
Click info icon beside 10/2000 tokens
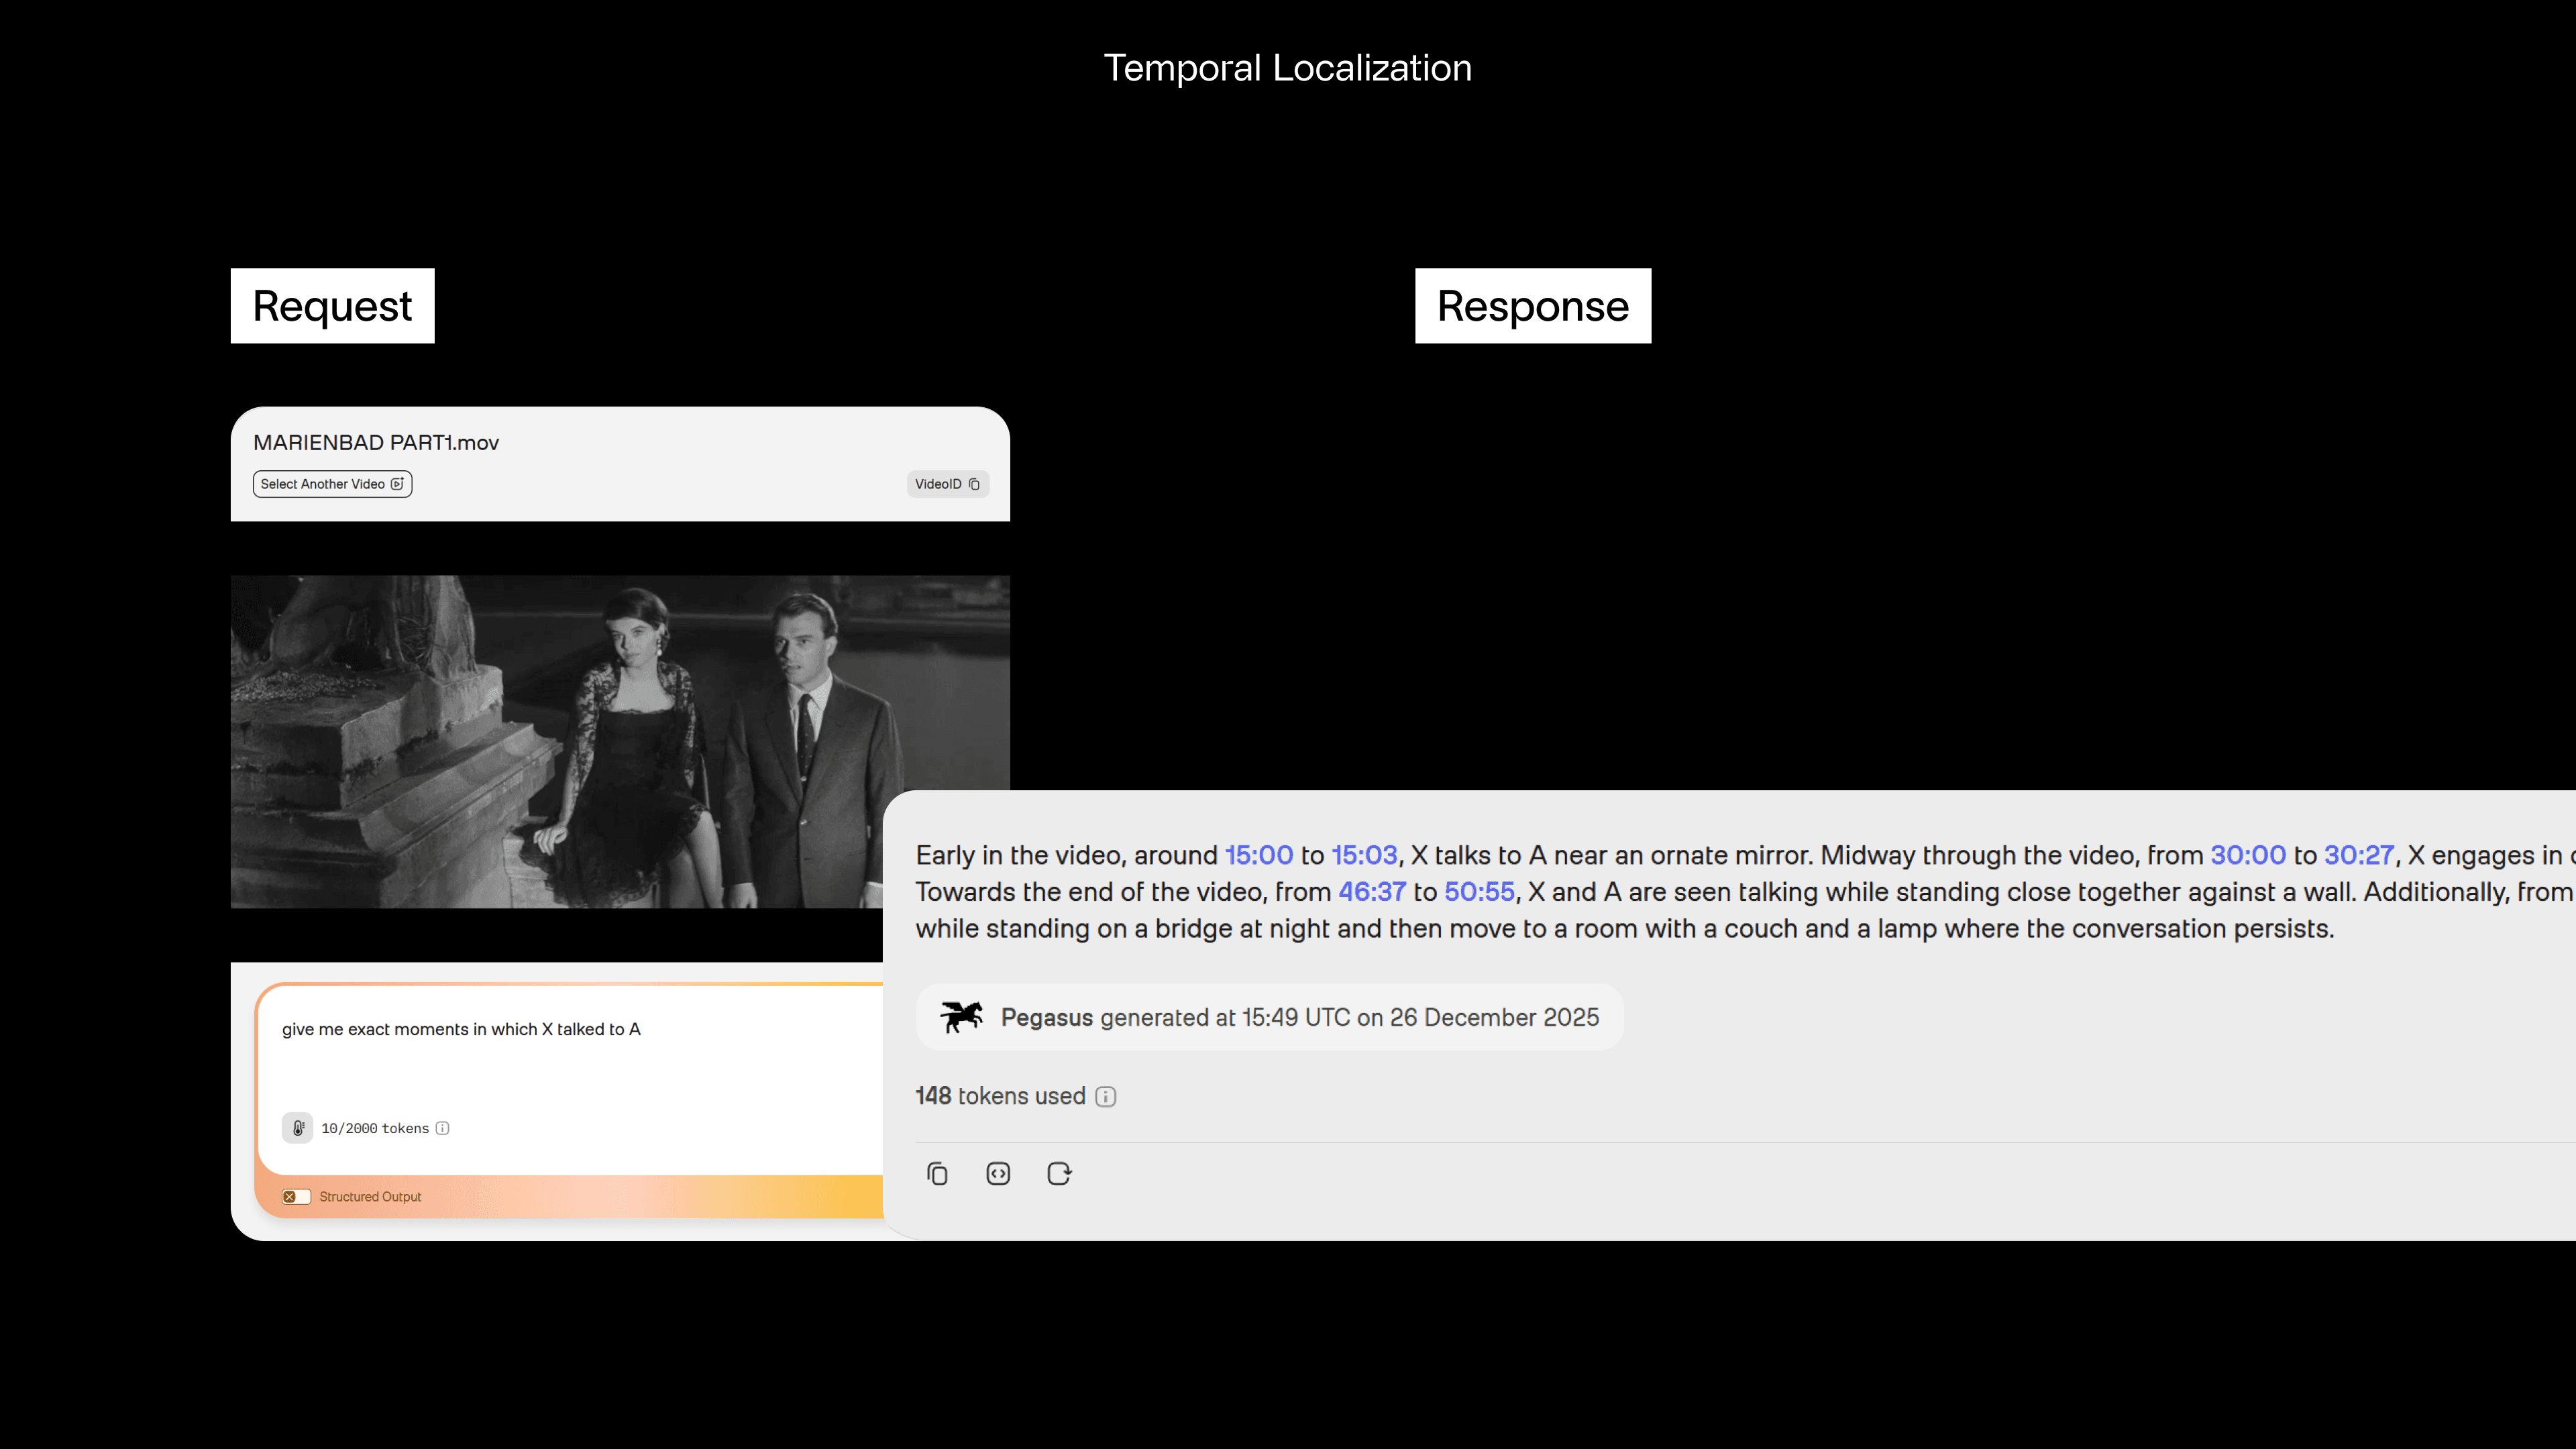[x=442, y=1128]
